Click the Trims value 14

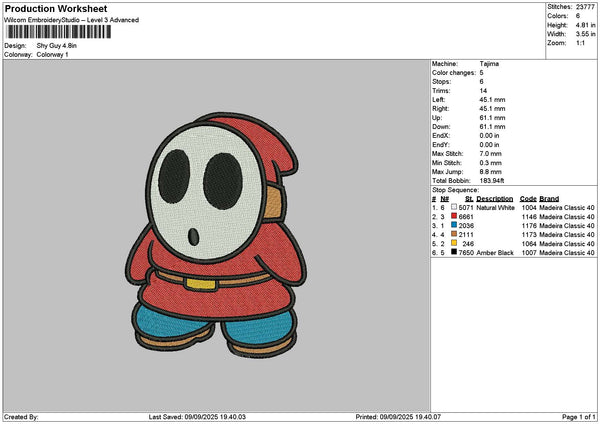pyautogui.click(x=483, y=91)
